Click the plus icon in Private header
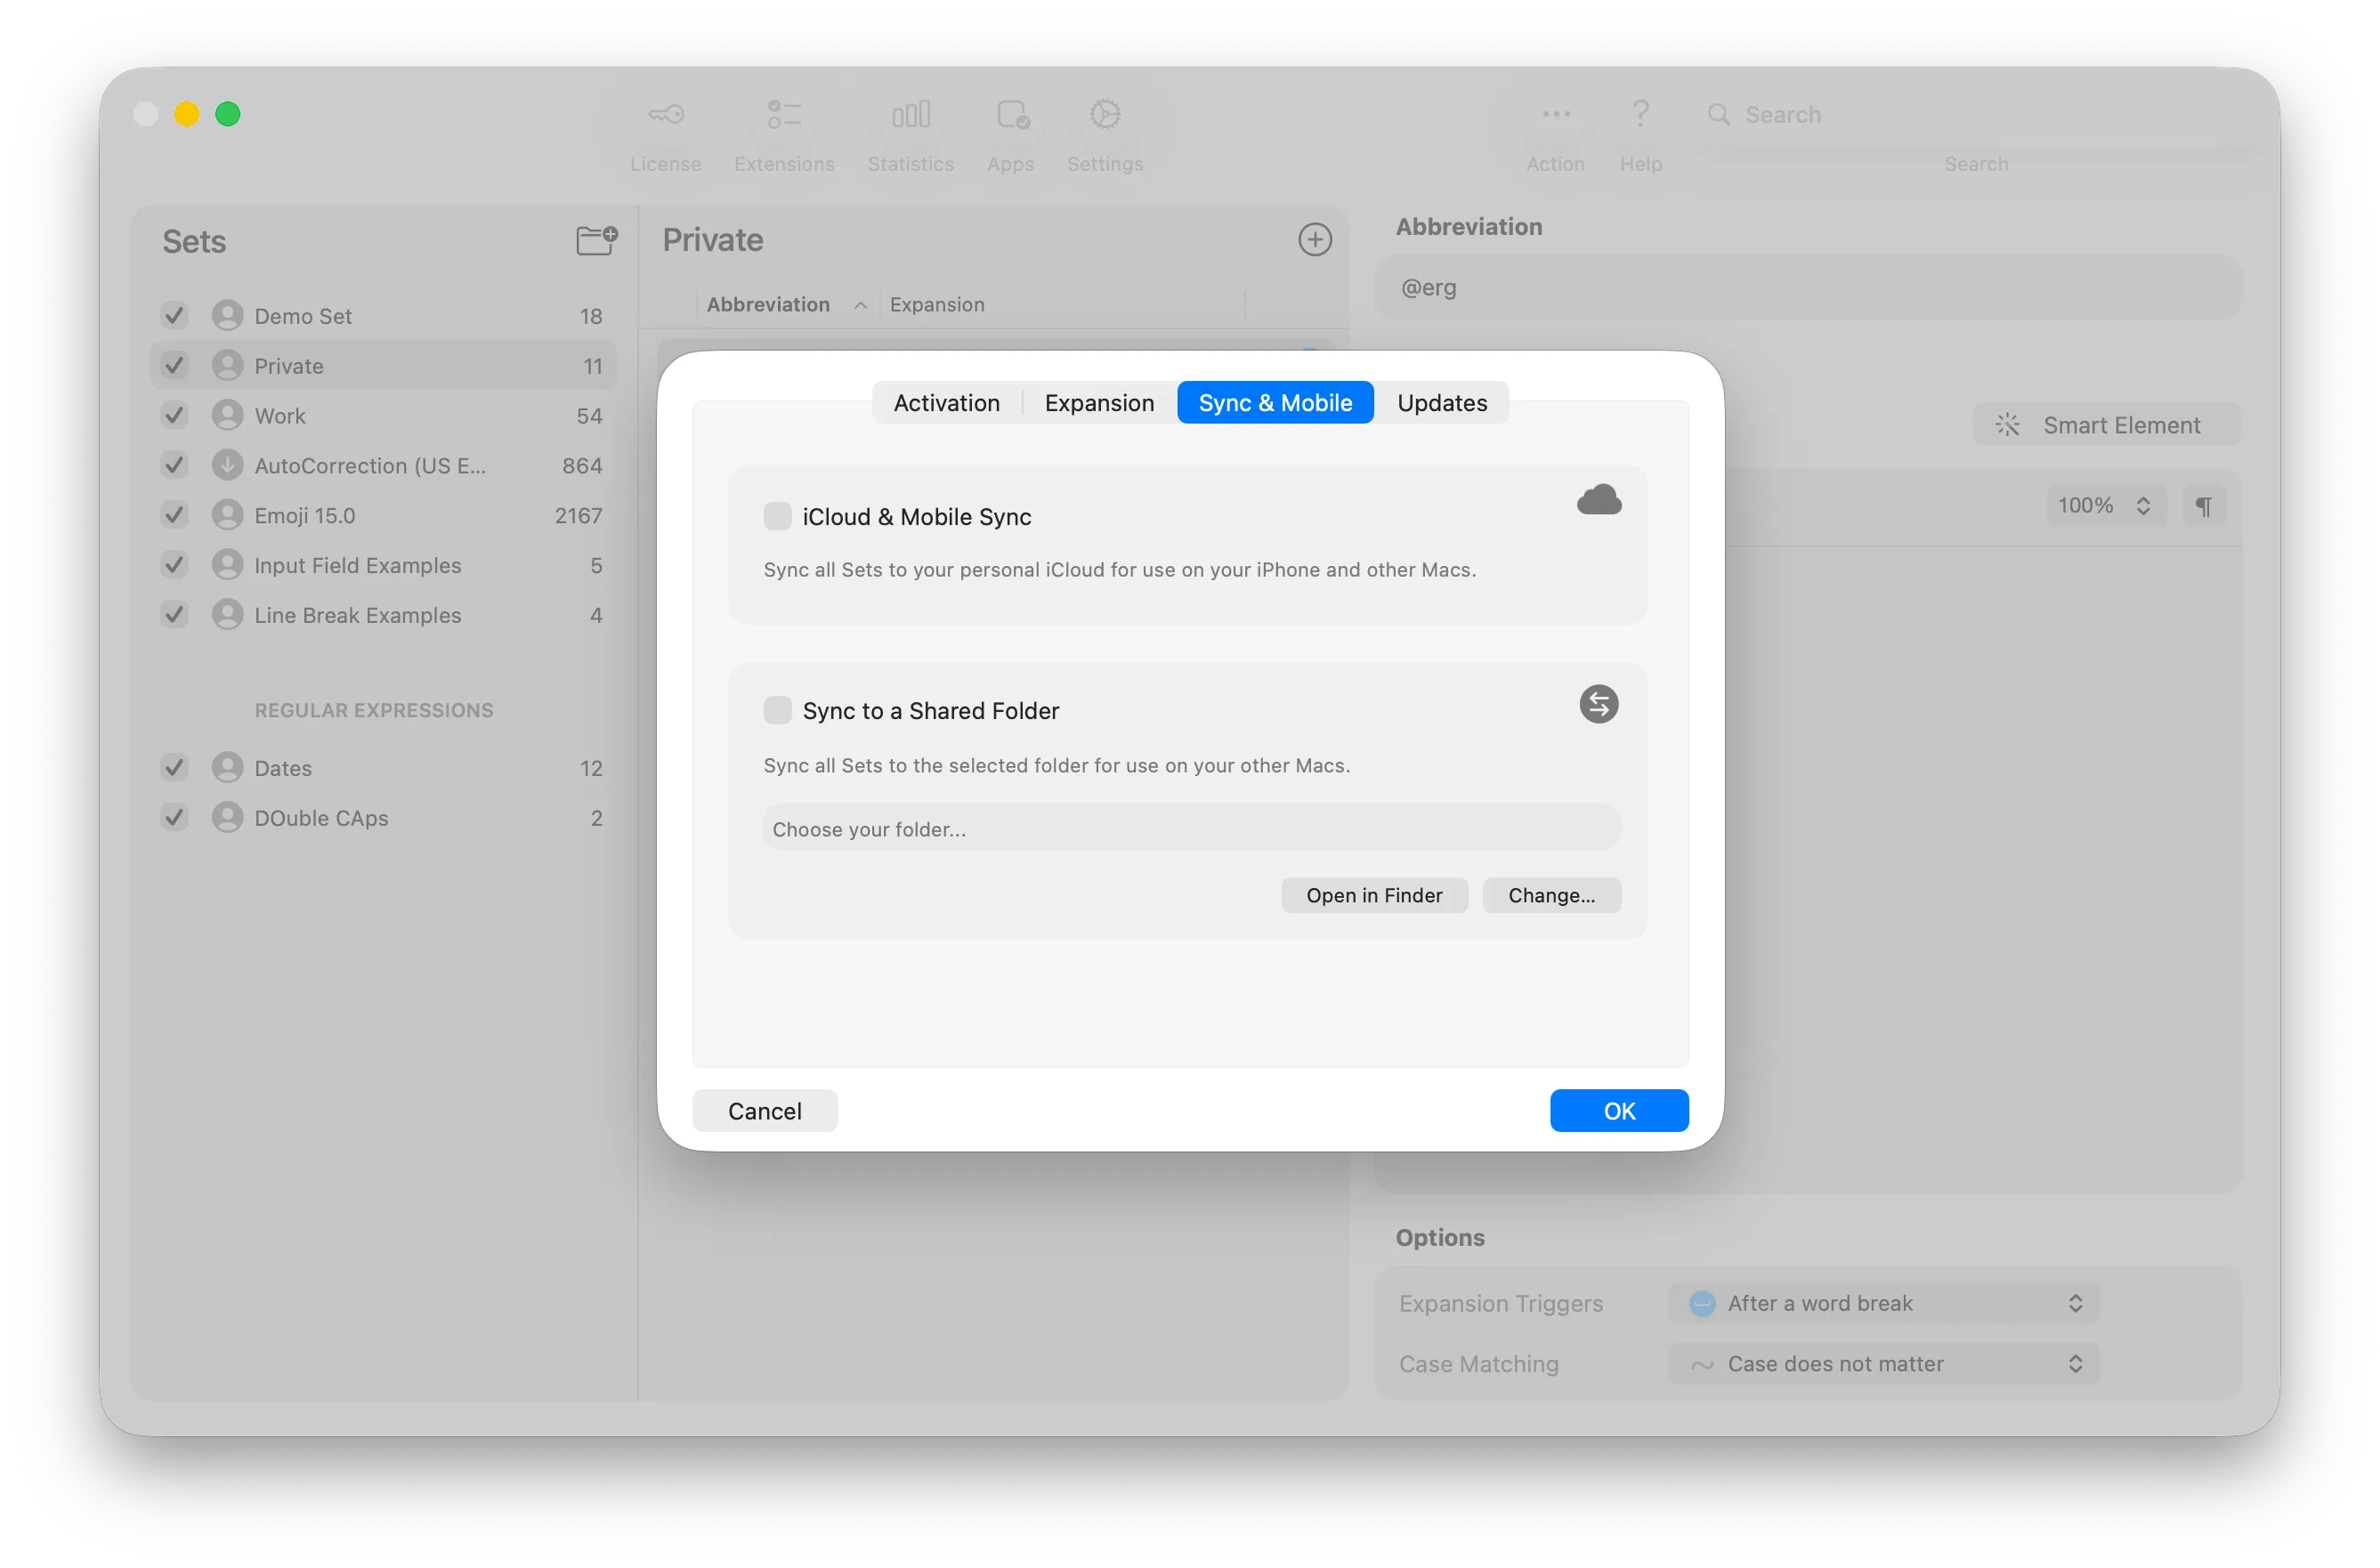 tap(1314, 240)
